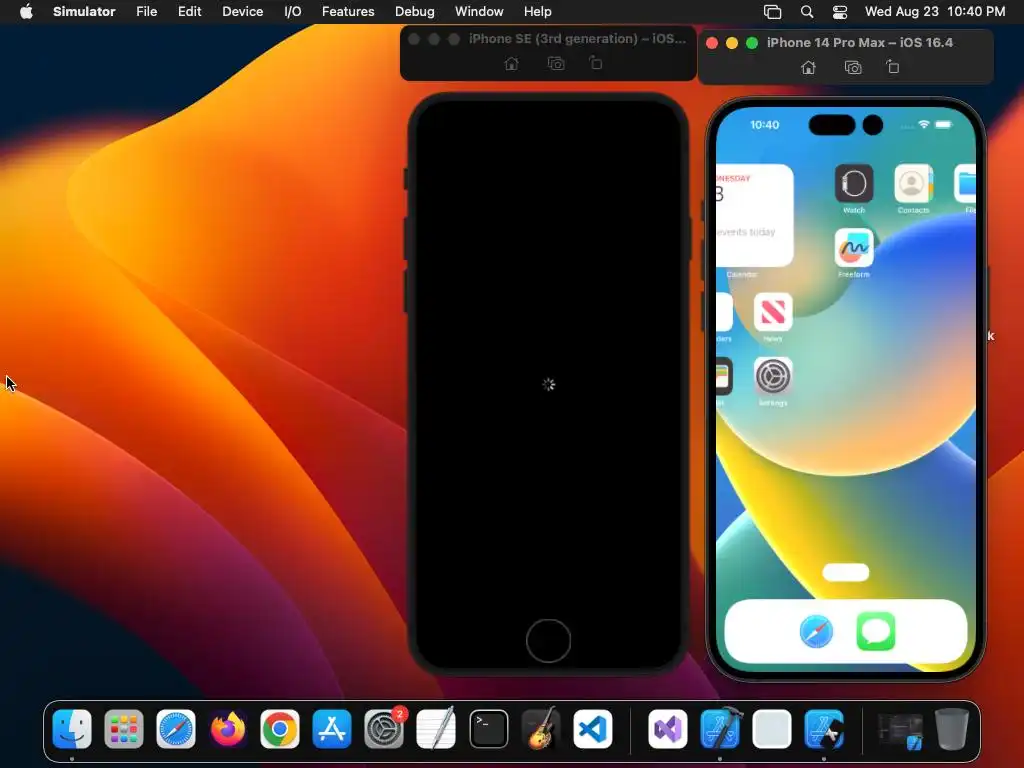This screenshot has height=768, width=1024.
Task: Open App Store from the Dock
Action: coord(332,728)
